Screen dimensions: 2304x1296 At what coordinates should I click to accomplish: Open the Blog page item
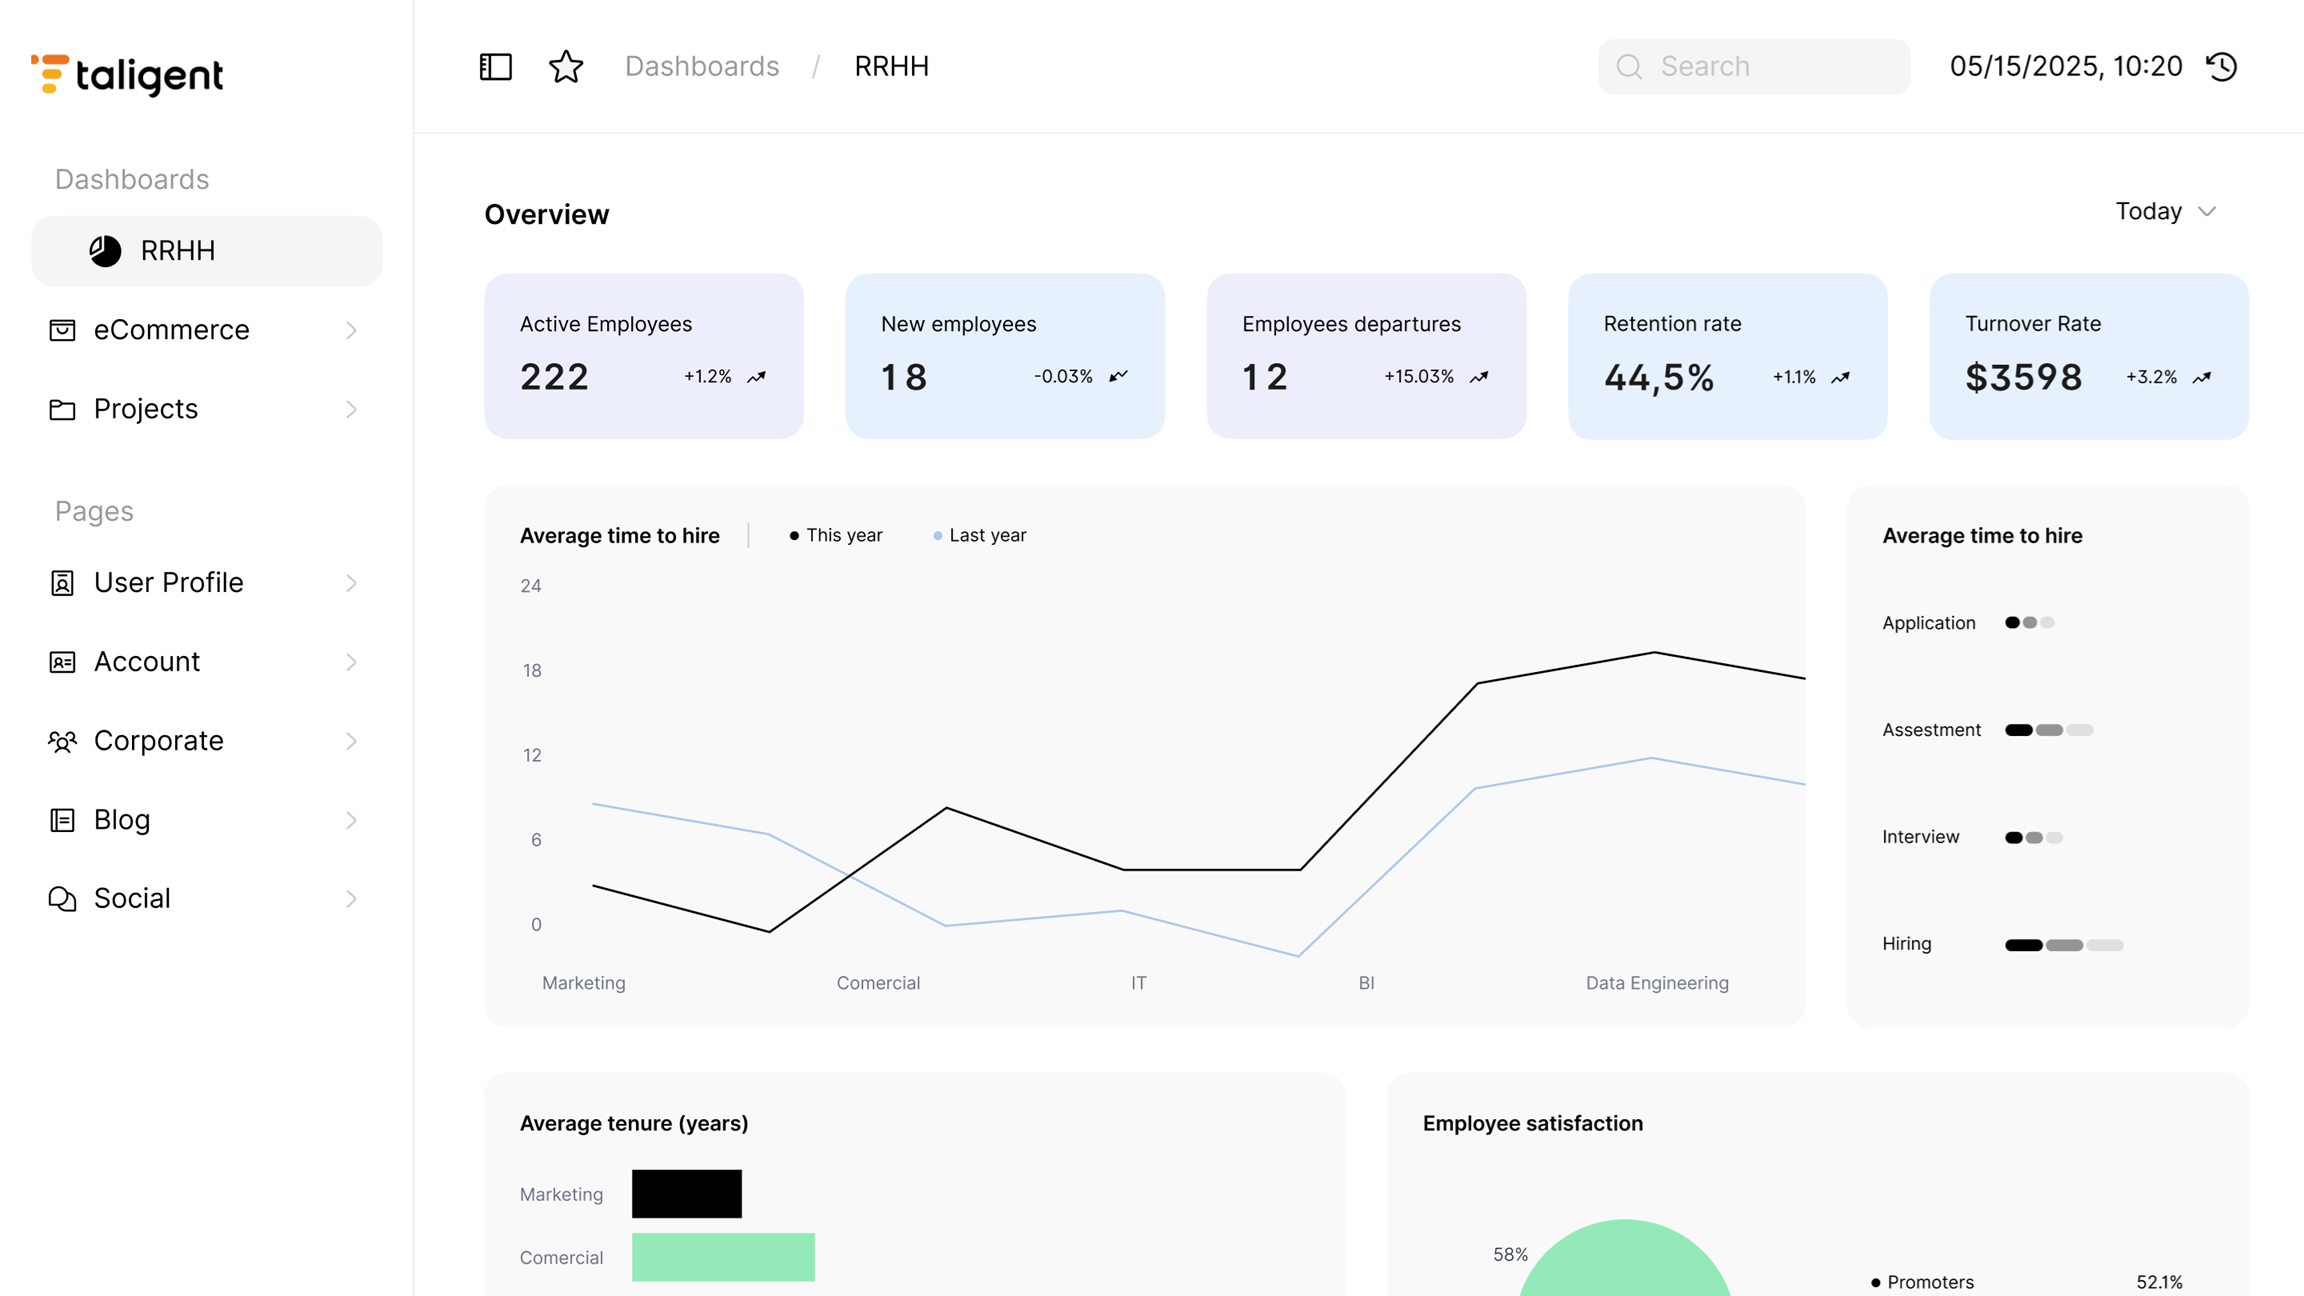pos(207,820)
